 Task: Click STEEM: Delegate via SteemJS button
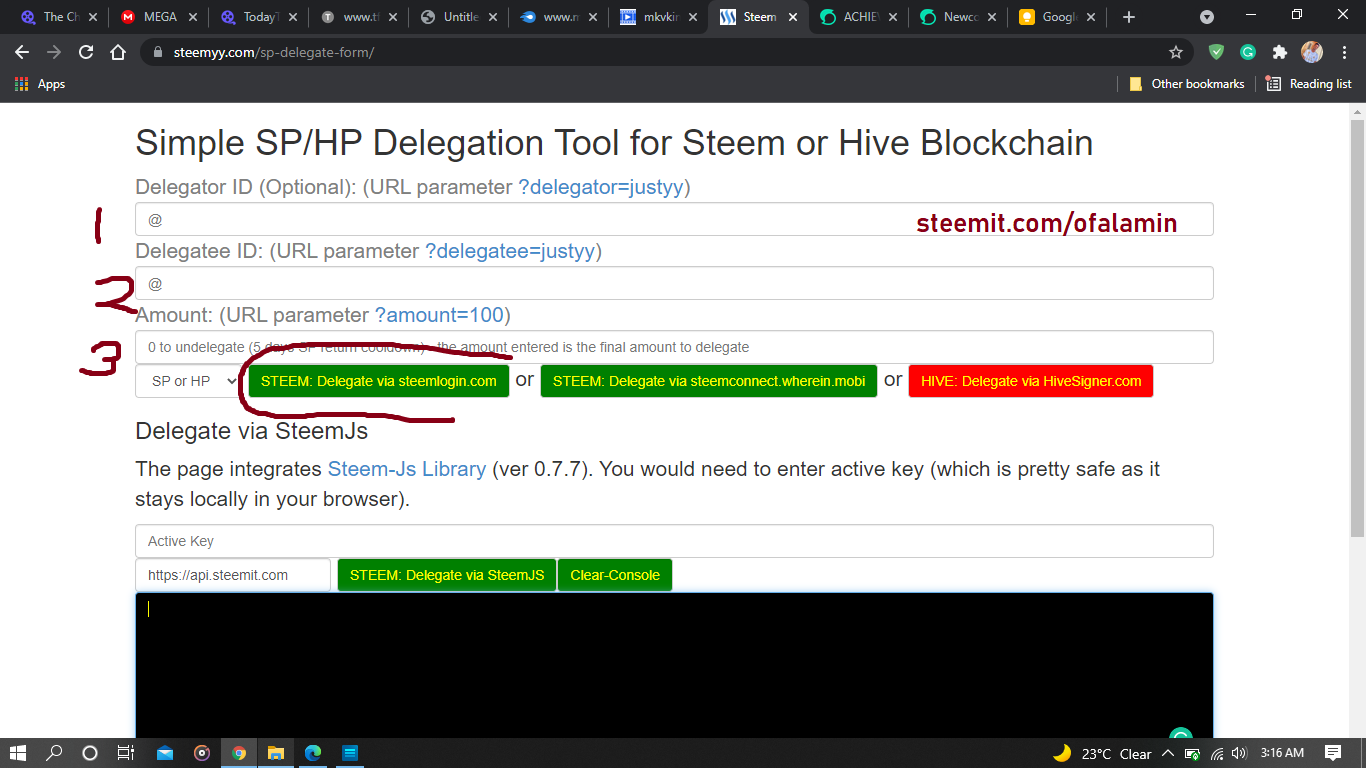coord(447,575)
